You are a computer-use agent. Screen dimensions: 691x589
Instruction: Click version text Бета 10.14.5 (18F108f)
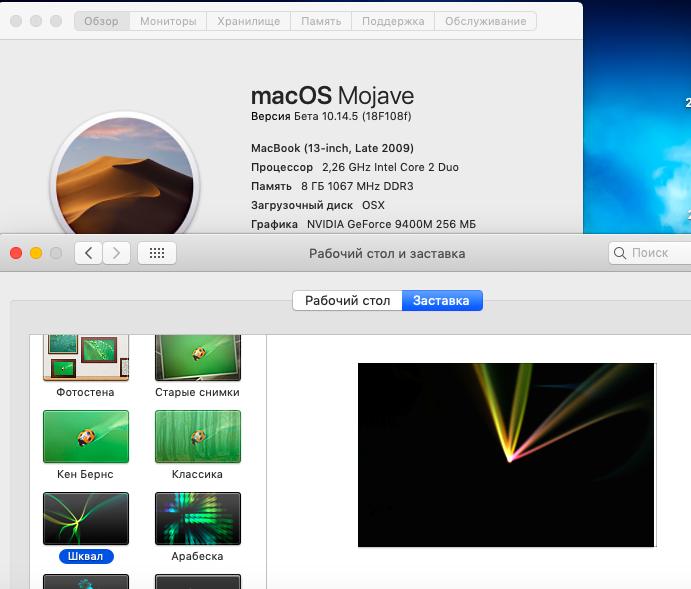click(x=353, y=116)
